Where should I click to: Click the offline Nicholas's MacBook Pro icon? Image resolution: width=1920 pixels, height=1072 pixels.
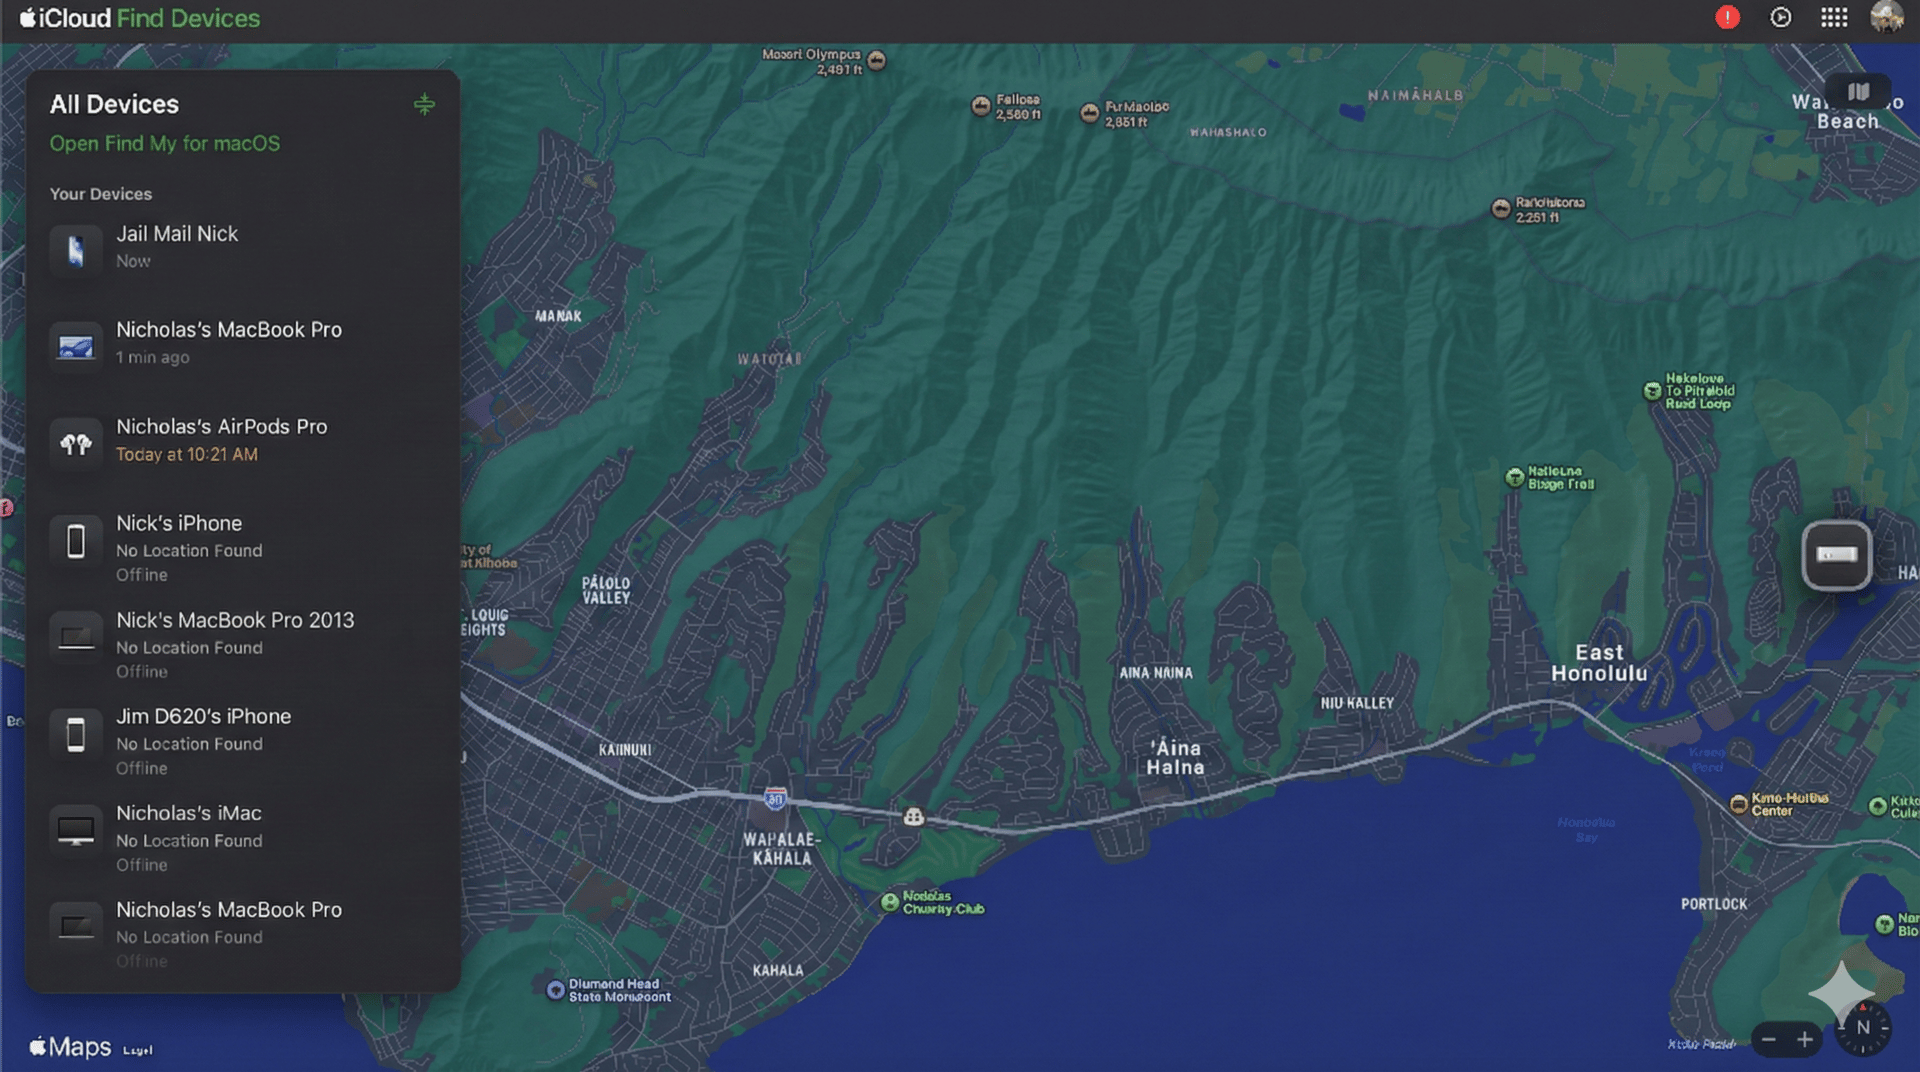(x=76, y=927)
